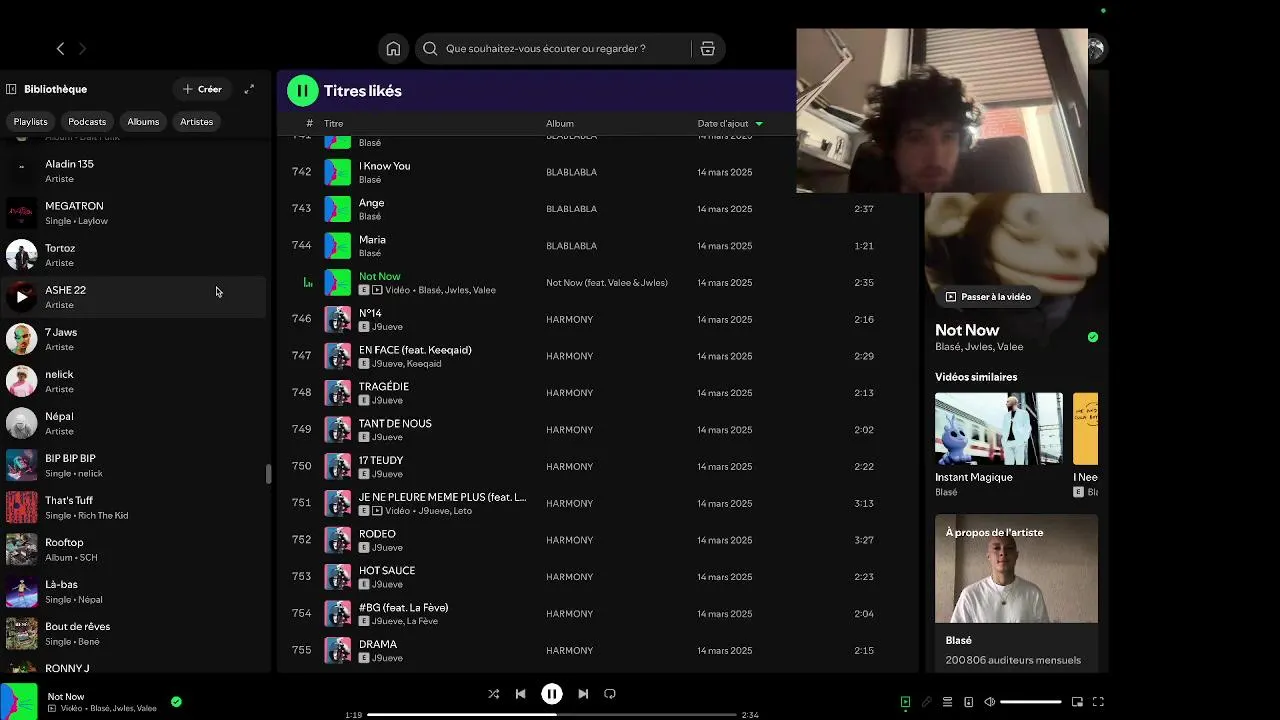Click the Titre column header
Viewport: 1280px width, 720px height.
tap(333, 124)
